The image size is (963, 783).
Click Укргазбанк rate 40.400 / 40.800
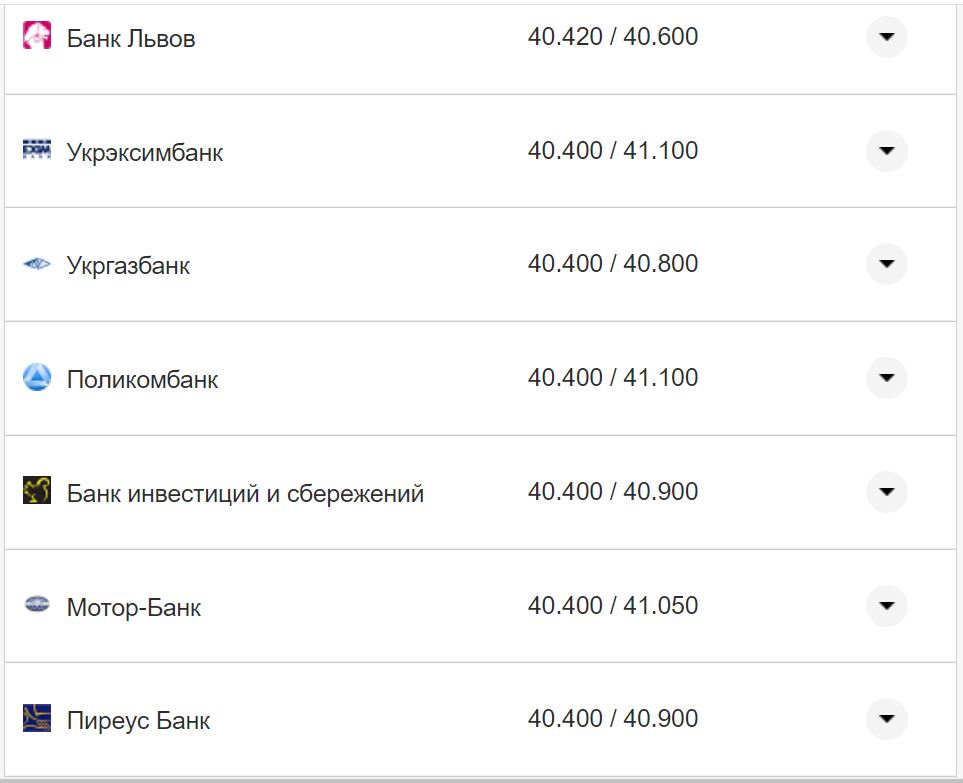coord(613,264)
